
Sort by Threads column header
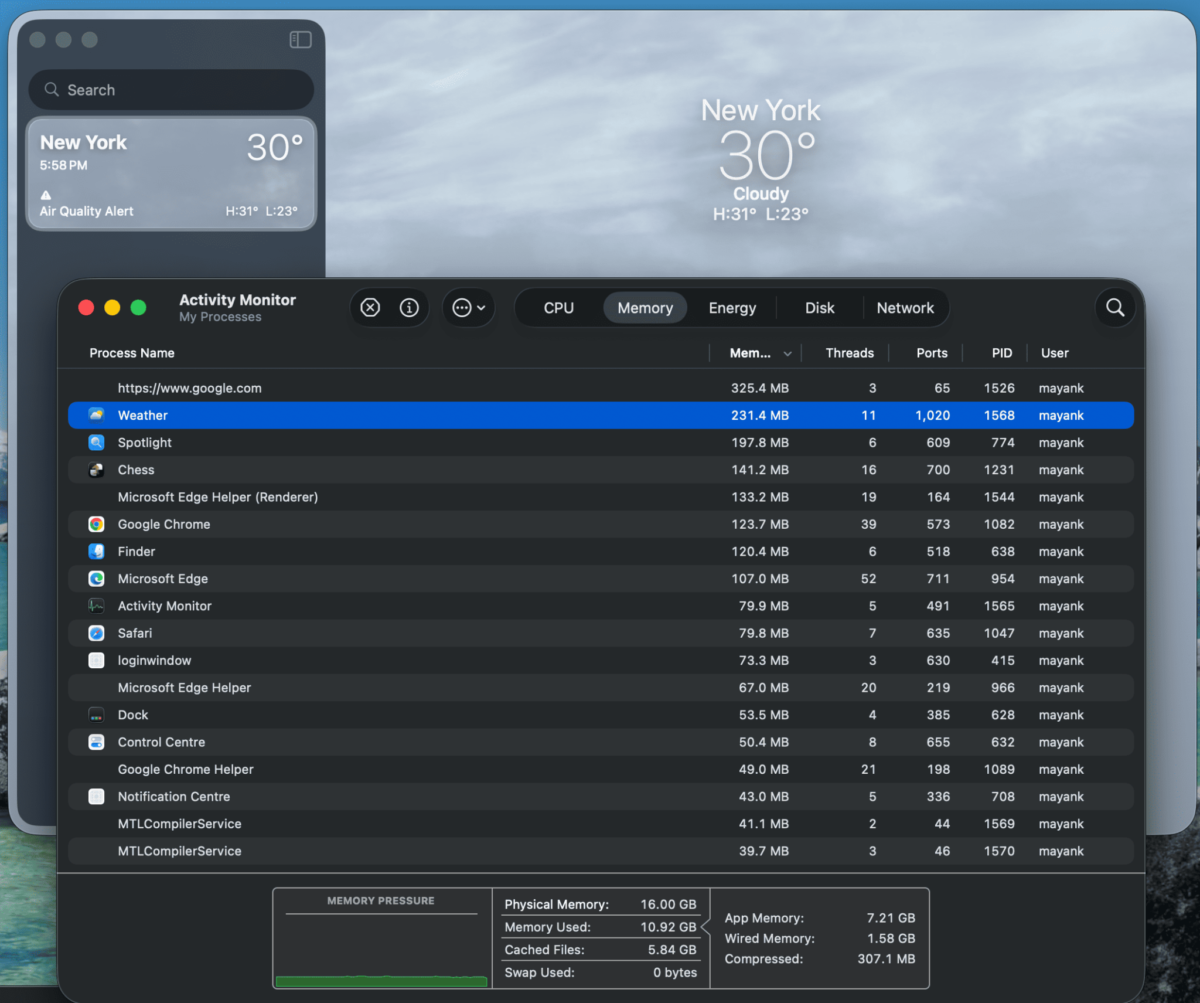point(850,353)
